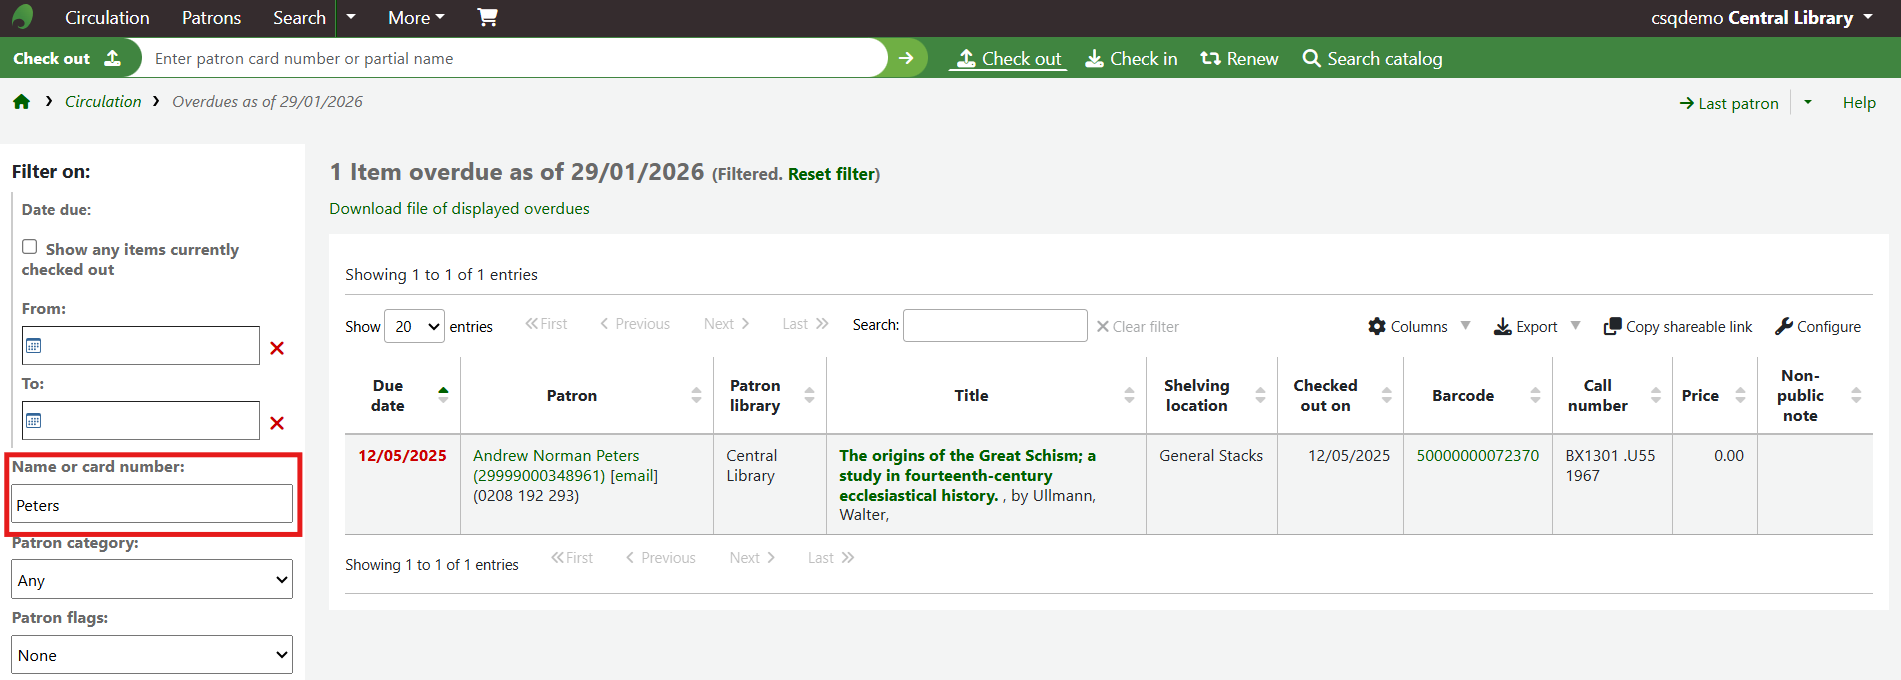The width and height of the screenshot is (1901, 680).
Task: Clear the To date with red X
Action: [x=277, y=423]
